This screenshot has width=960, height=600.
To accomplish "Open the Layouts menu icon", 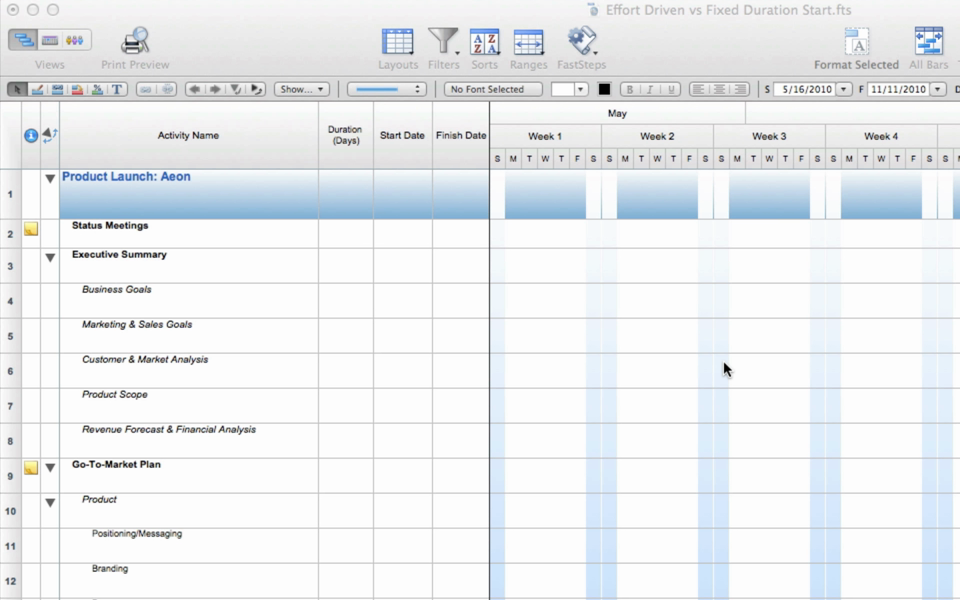I will pyautogui.click(x=397, y=42).
